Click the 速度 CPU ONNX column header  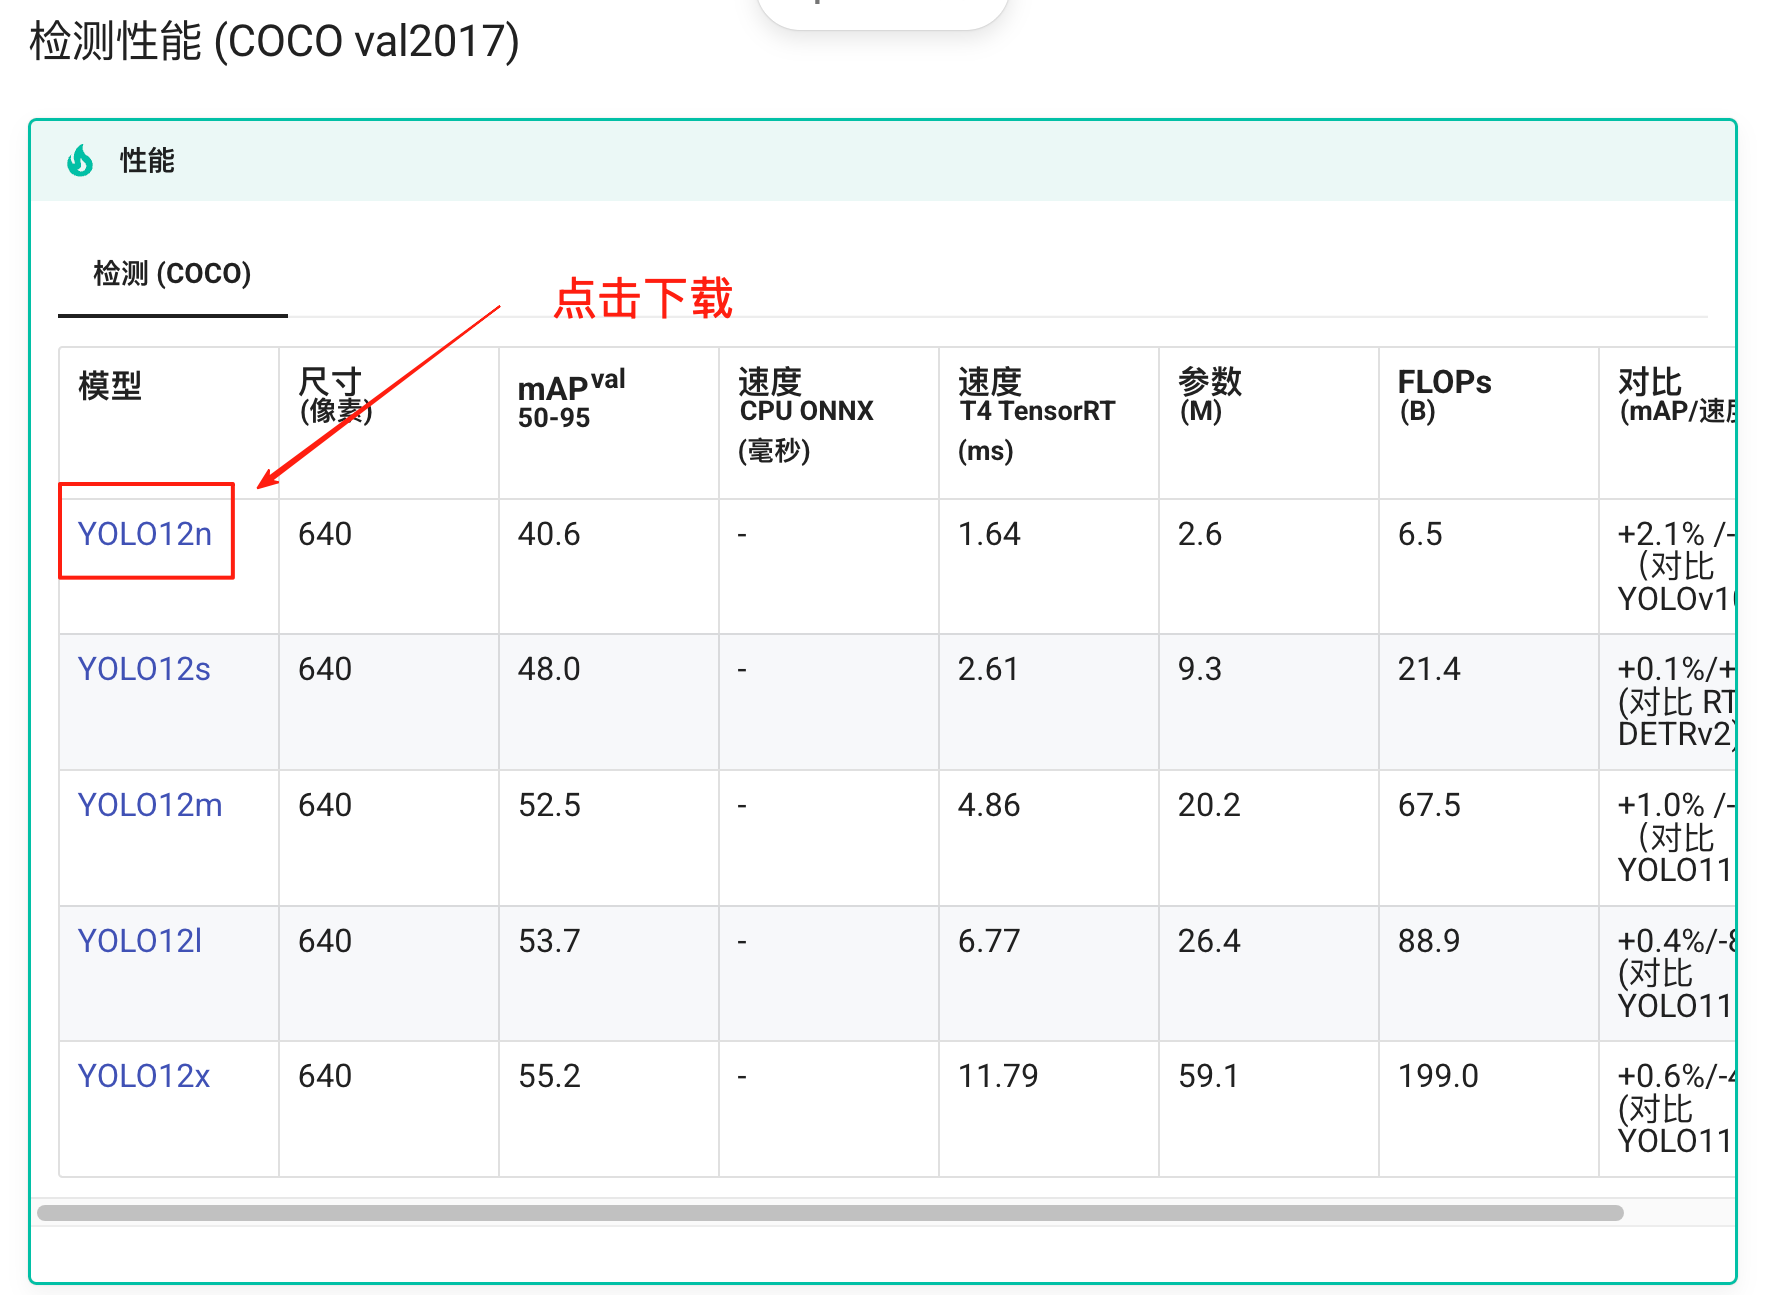[x=805, y=412]
